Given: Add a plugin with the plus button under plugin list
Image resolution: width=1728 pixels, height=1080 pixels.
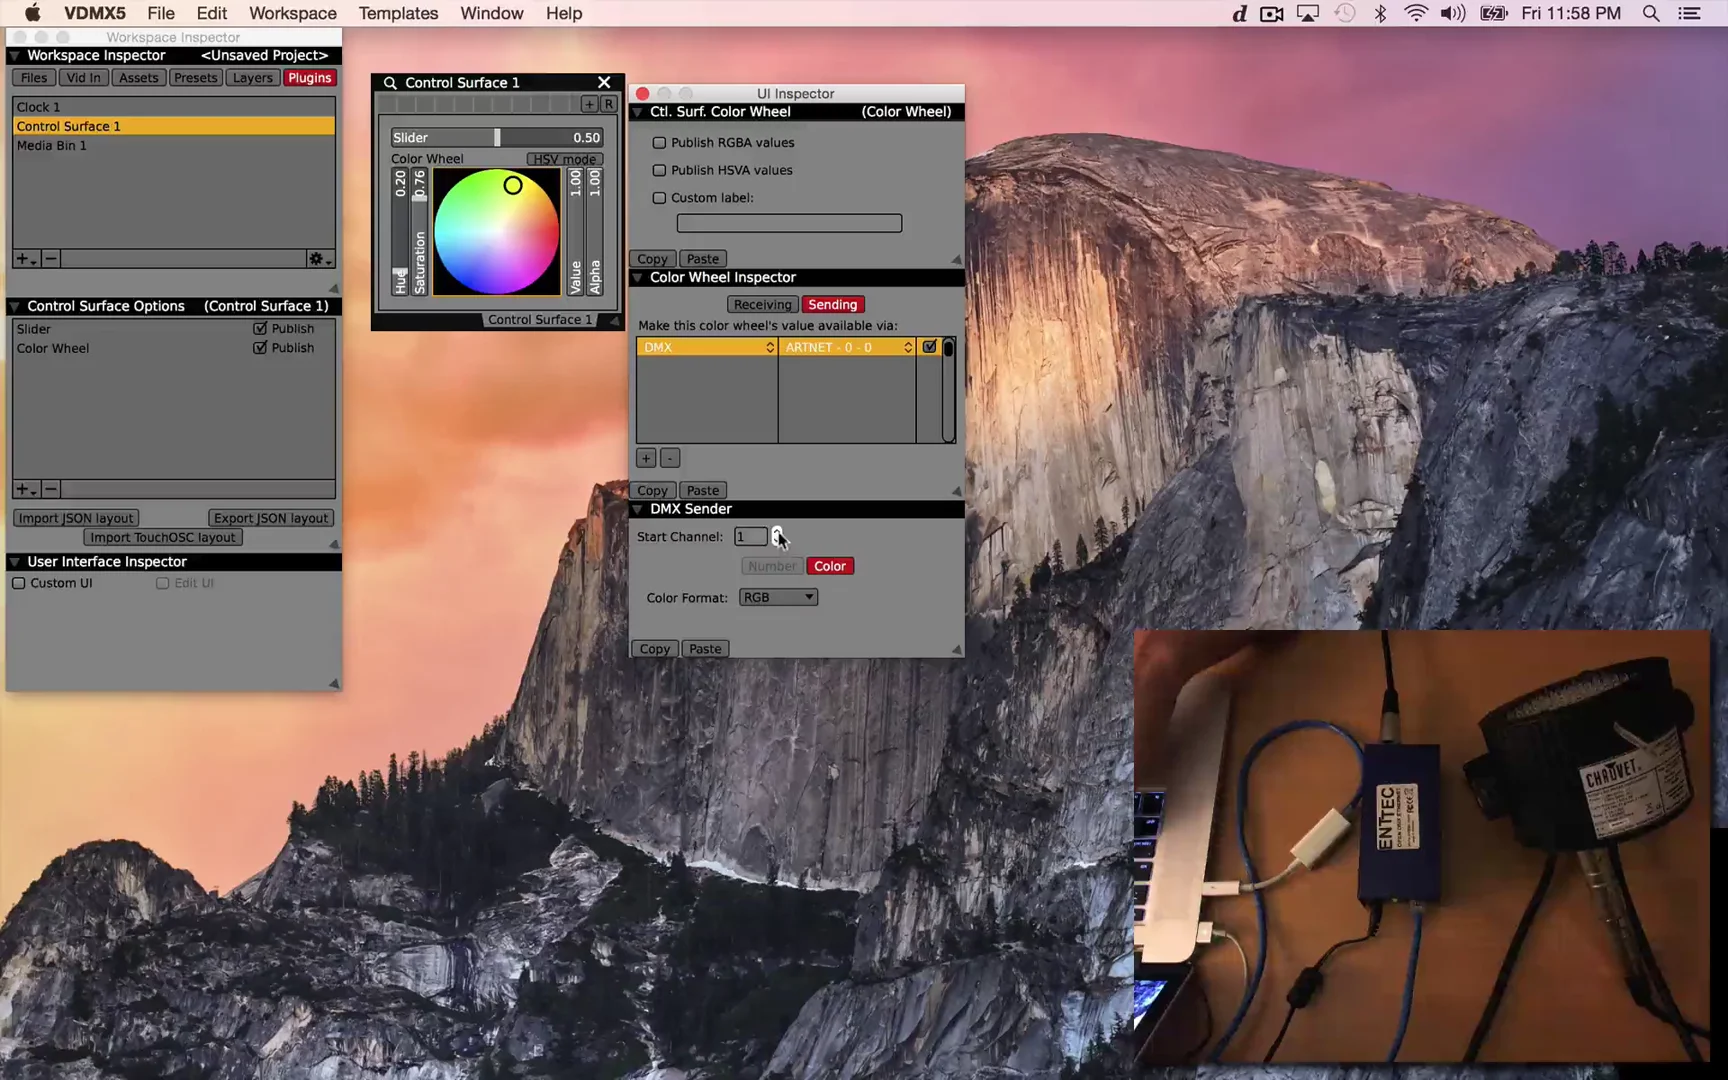Looking at the screenshot, I should (25, 259).
